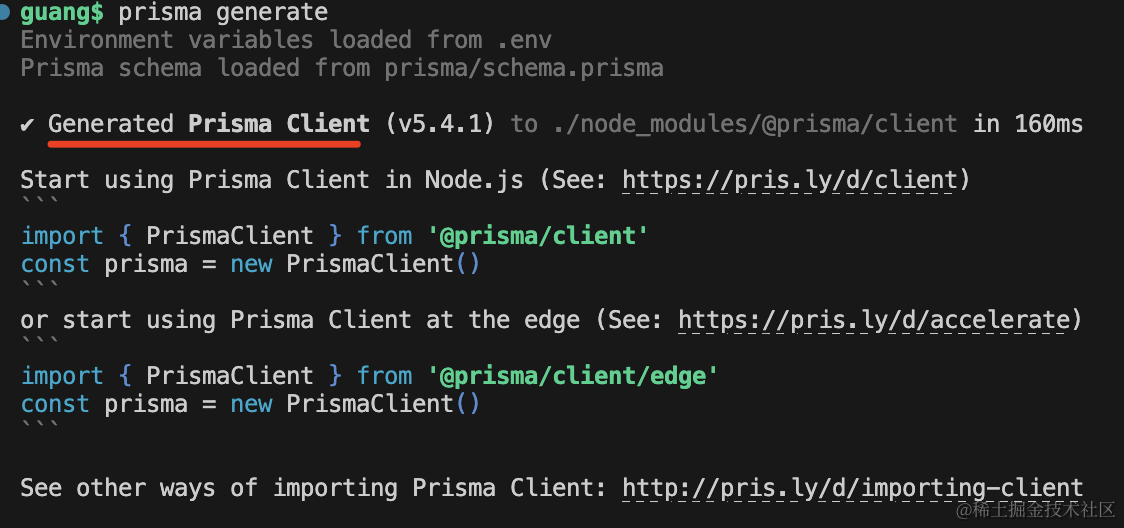Click the (v5.4.1) version text
Viewport: 1124px width, 528px height.
pos(439,124)
